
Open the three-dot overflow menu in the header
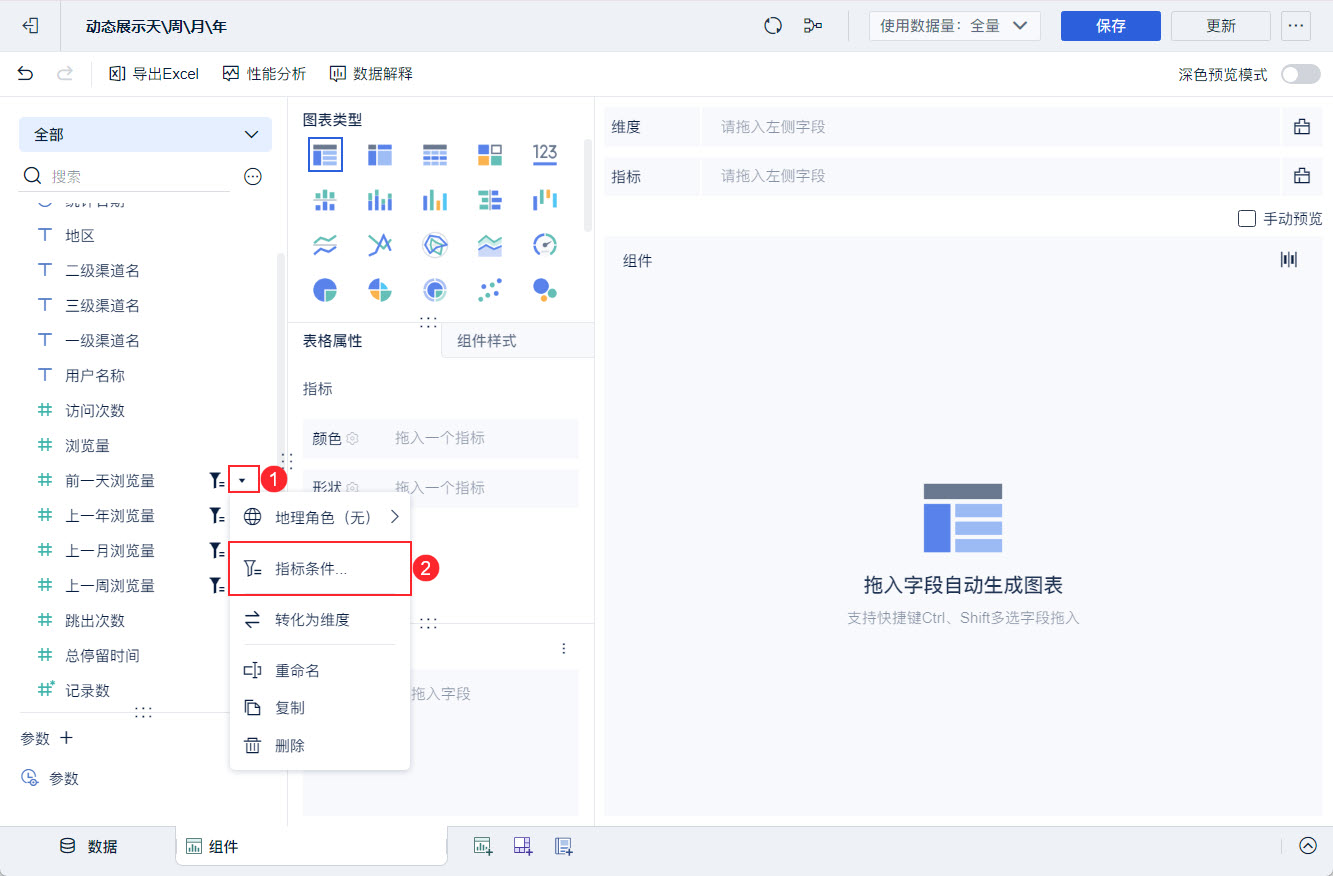tap(1296, 26)
